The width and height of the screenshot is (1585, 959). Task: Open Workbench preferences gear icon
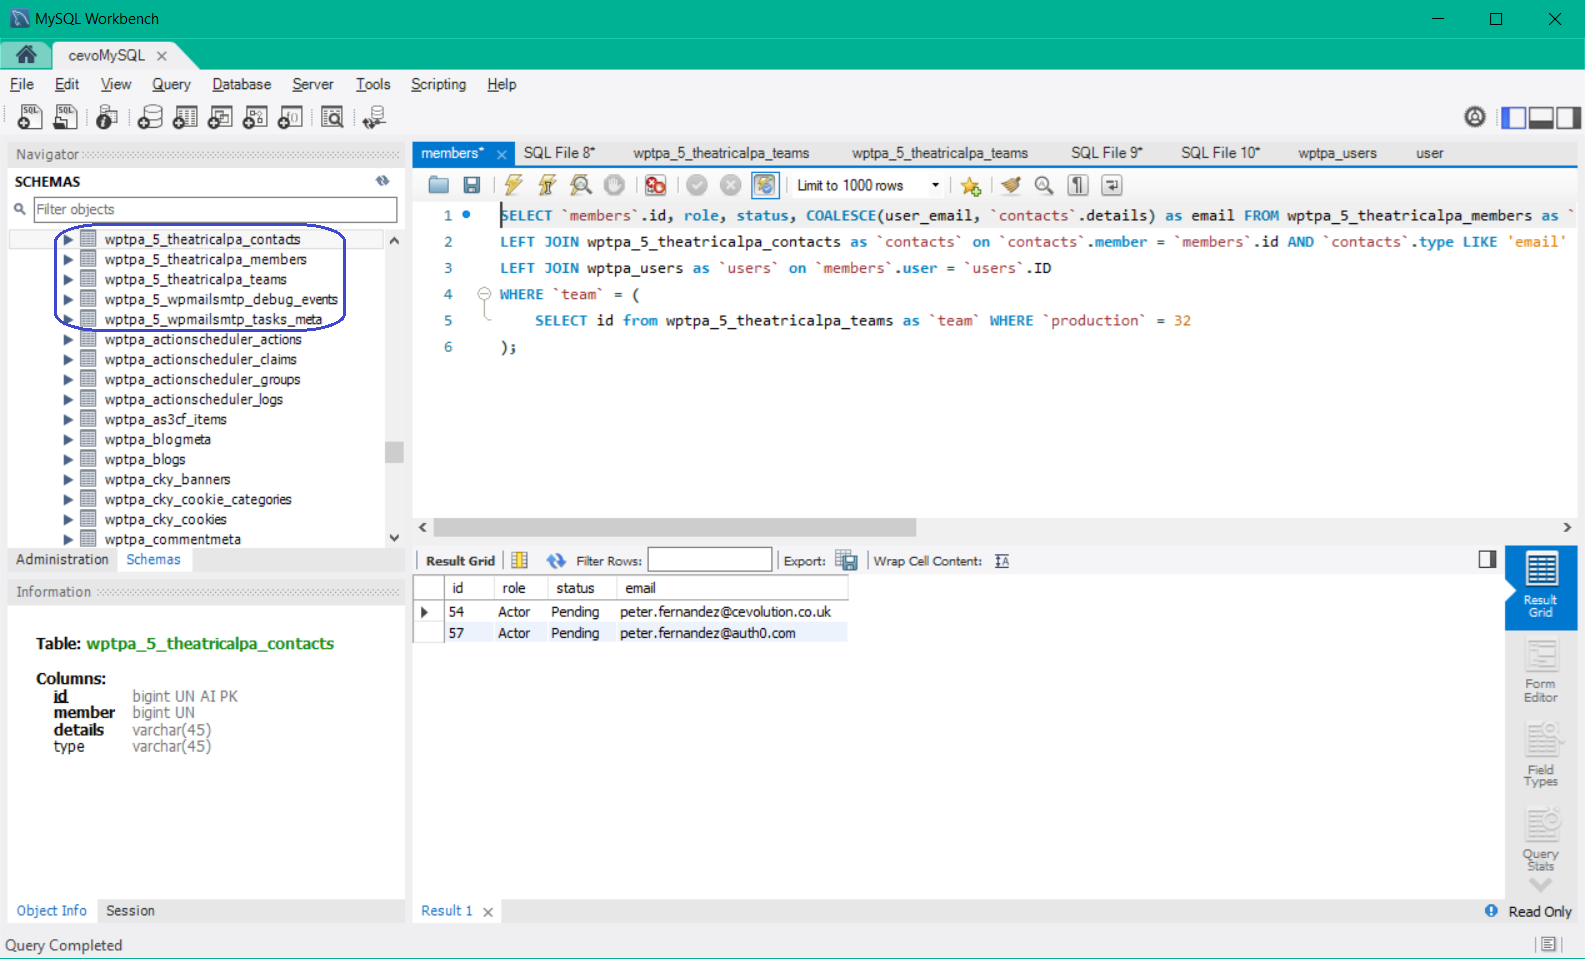point(1475,117)
